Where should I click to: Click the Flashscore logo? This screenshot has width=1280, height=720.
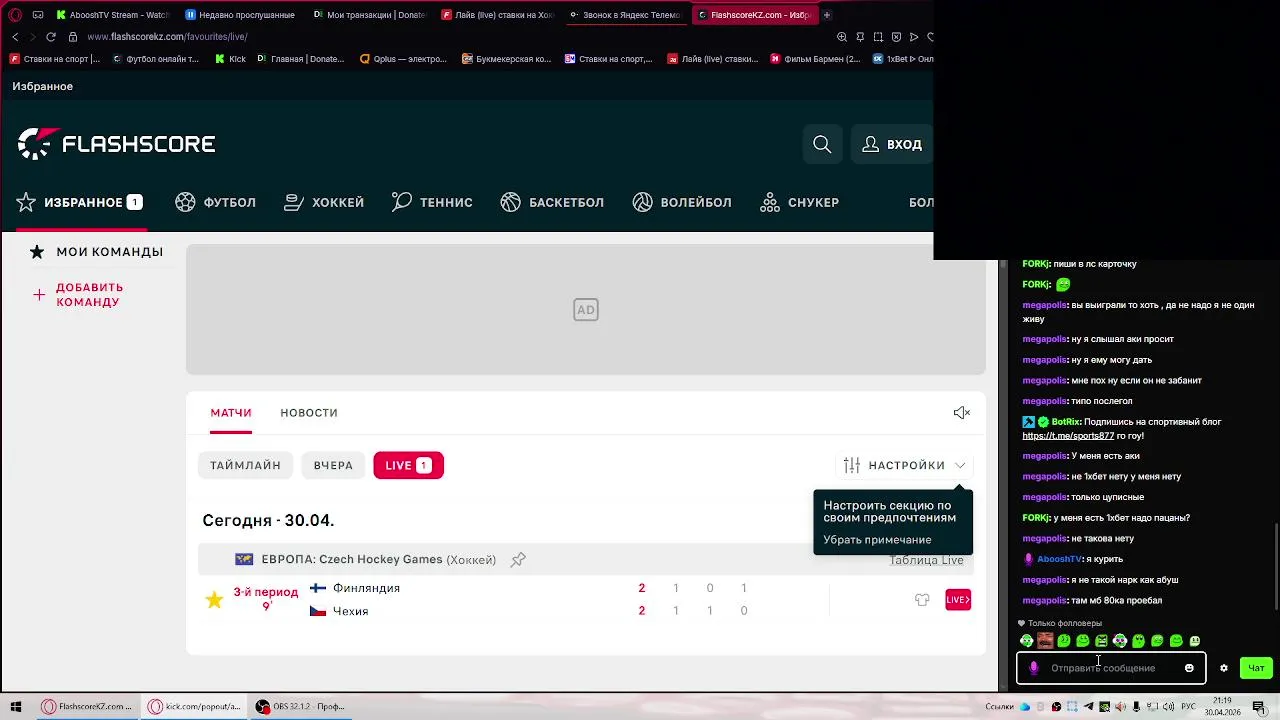point(116,144)
